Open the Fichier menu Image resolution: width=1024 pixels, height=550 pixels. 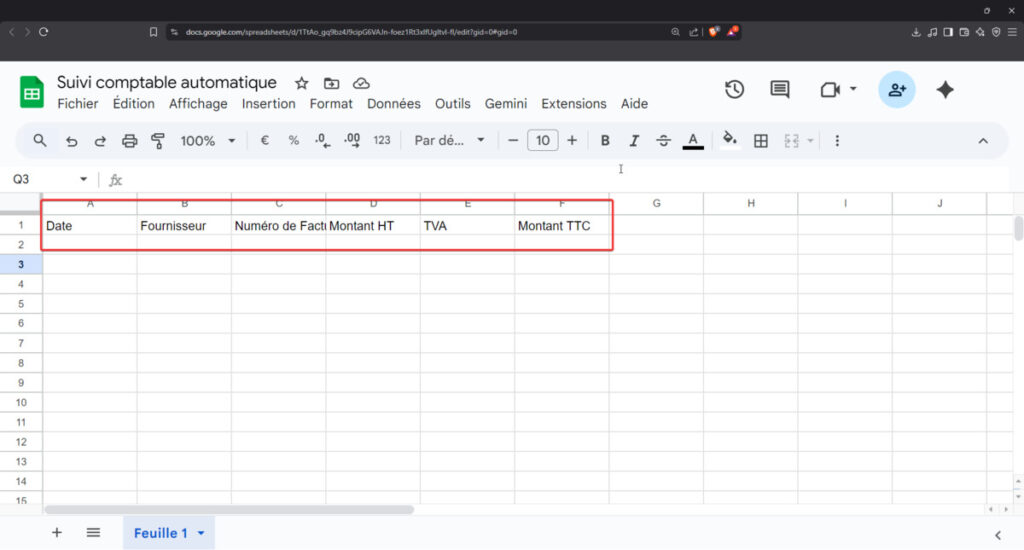(x=78, y=104)
